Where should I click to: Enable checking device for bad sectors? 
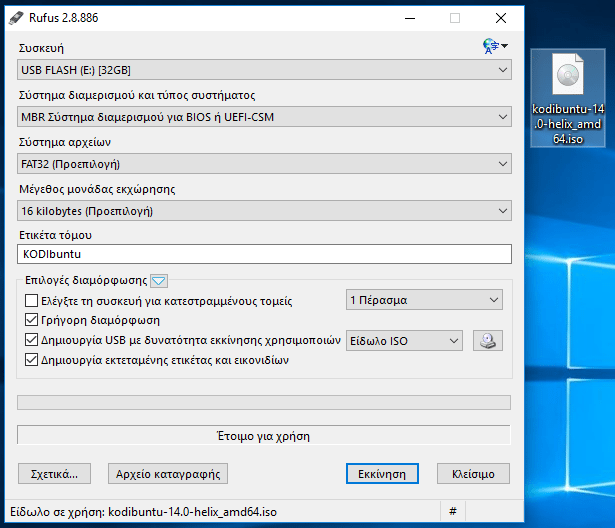[31, 301]
